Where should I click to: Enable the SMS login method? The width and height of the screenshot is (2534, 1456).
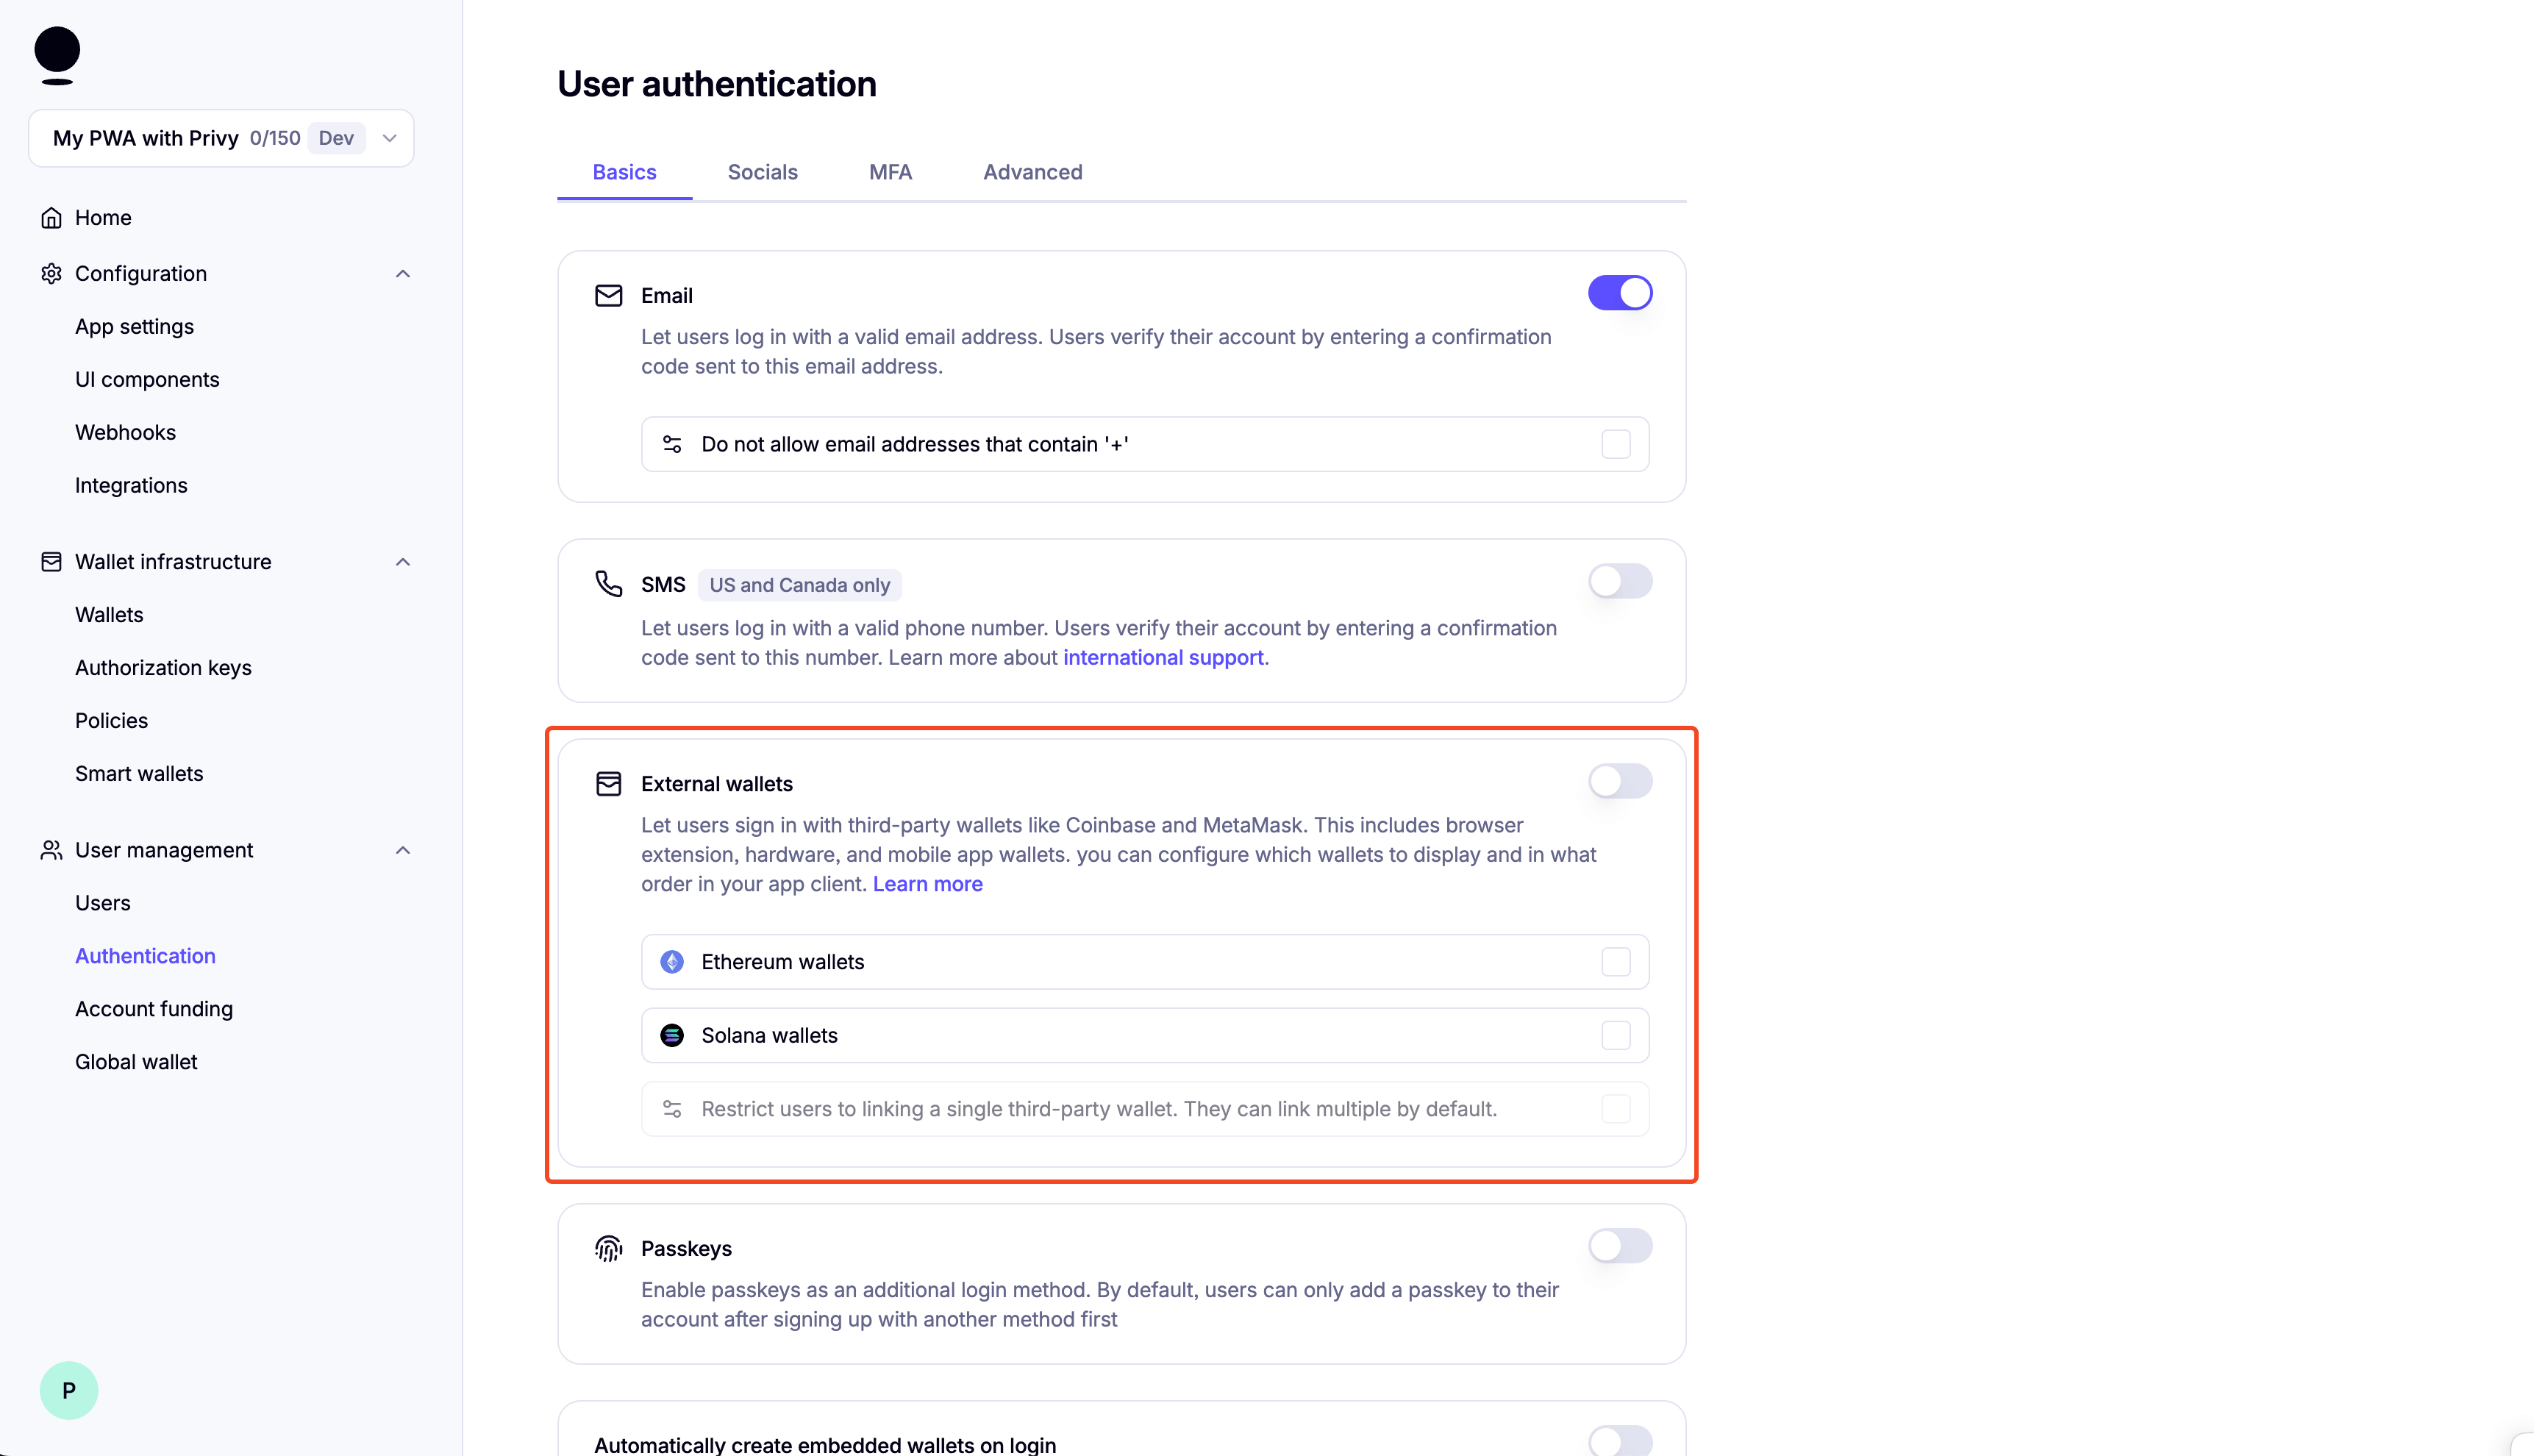(x=1619, y=580)
